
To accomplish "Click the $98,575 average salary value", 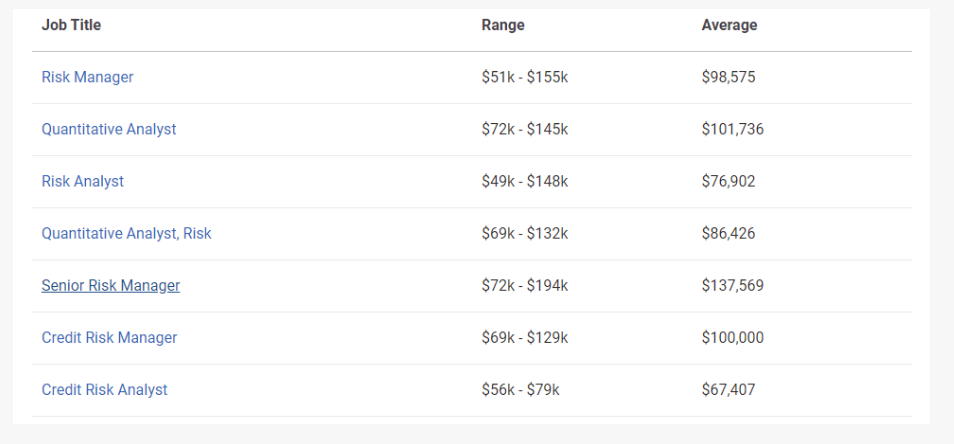I will [728, 77].
